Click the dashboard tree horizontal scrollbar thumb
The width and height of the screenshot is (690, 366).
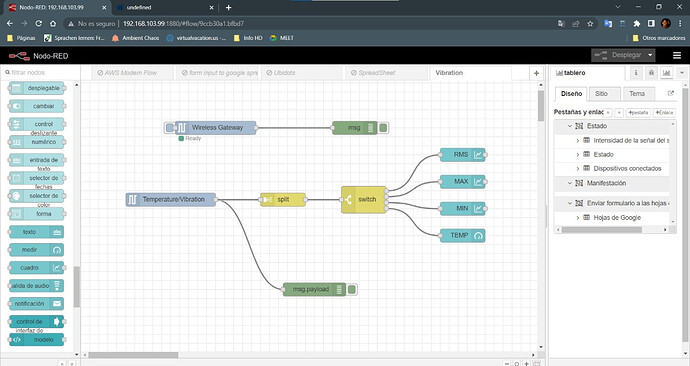coord(602,230)
